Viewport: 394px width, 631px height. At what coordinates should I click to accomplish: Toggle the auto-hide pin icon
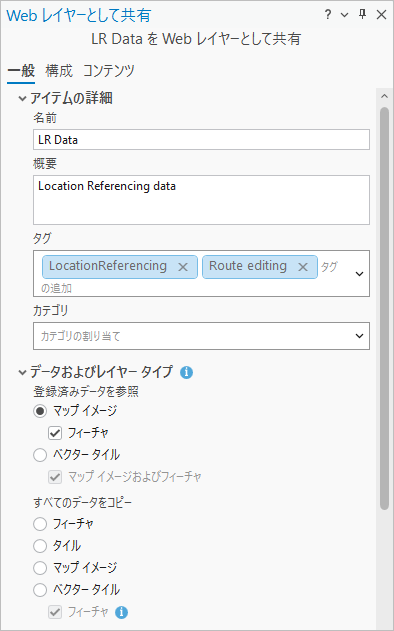coord(363,14)
